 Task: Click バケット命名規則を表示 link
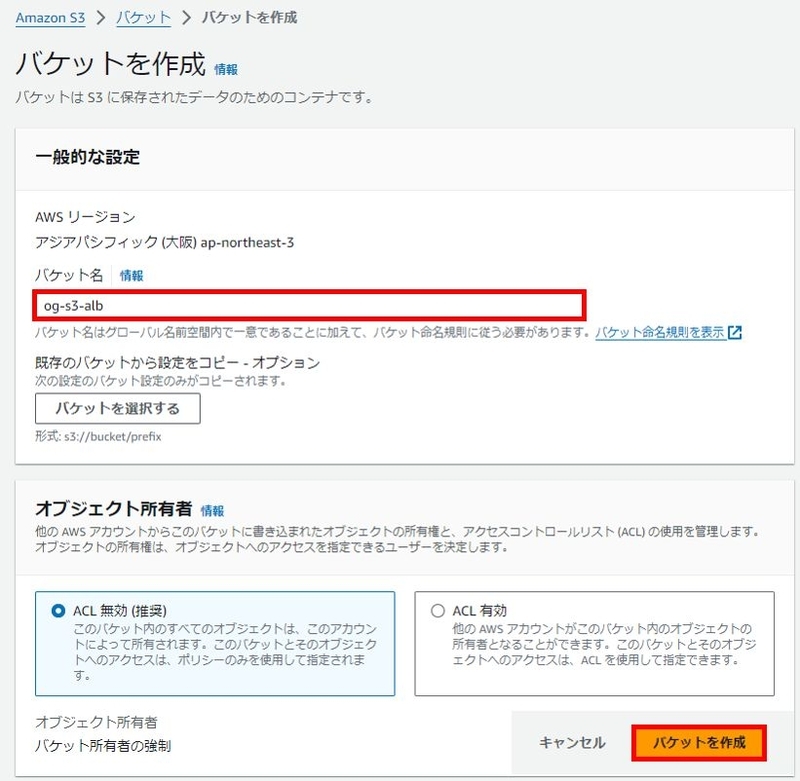point(660,333)
